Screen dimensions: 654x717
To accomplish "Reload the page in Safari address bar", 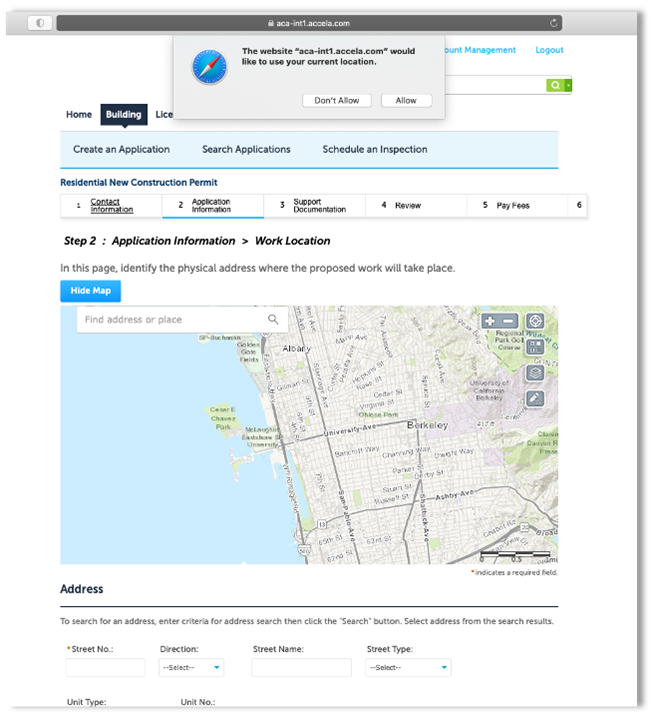I will point(580,22).
